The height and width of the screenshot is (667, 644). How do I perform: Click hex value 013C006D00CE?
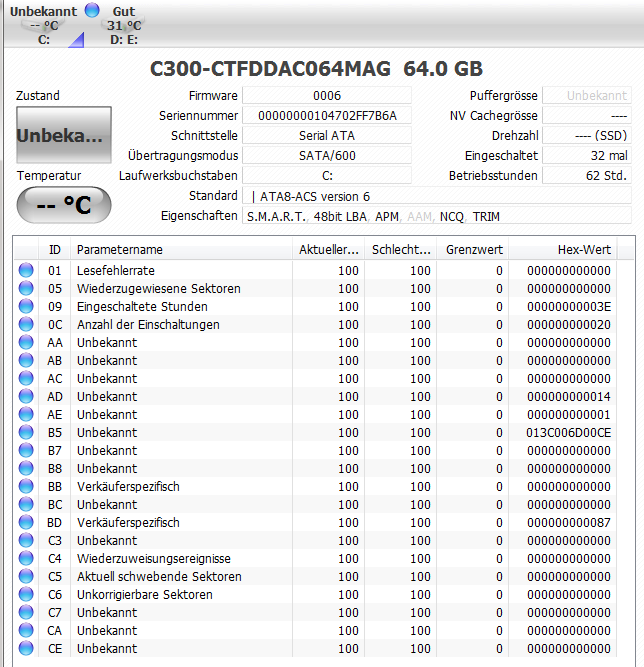point(568,433)
